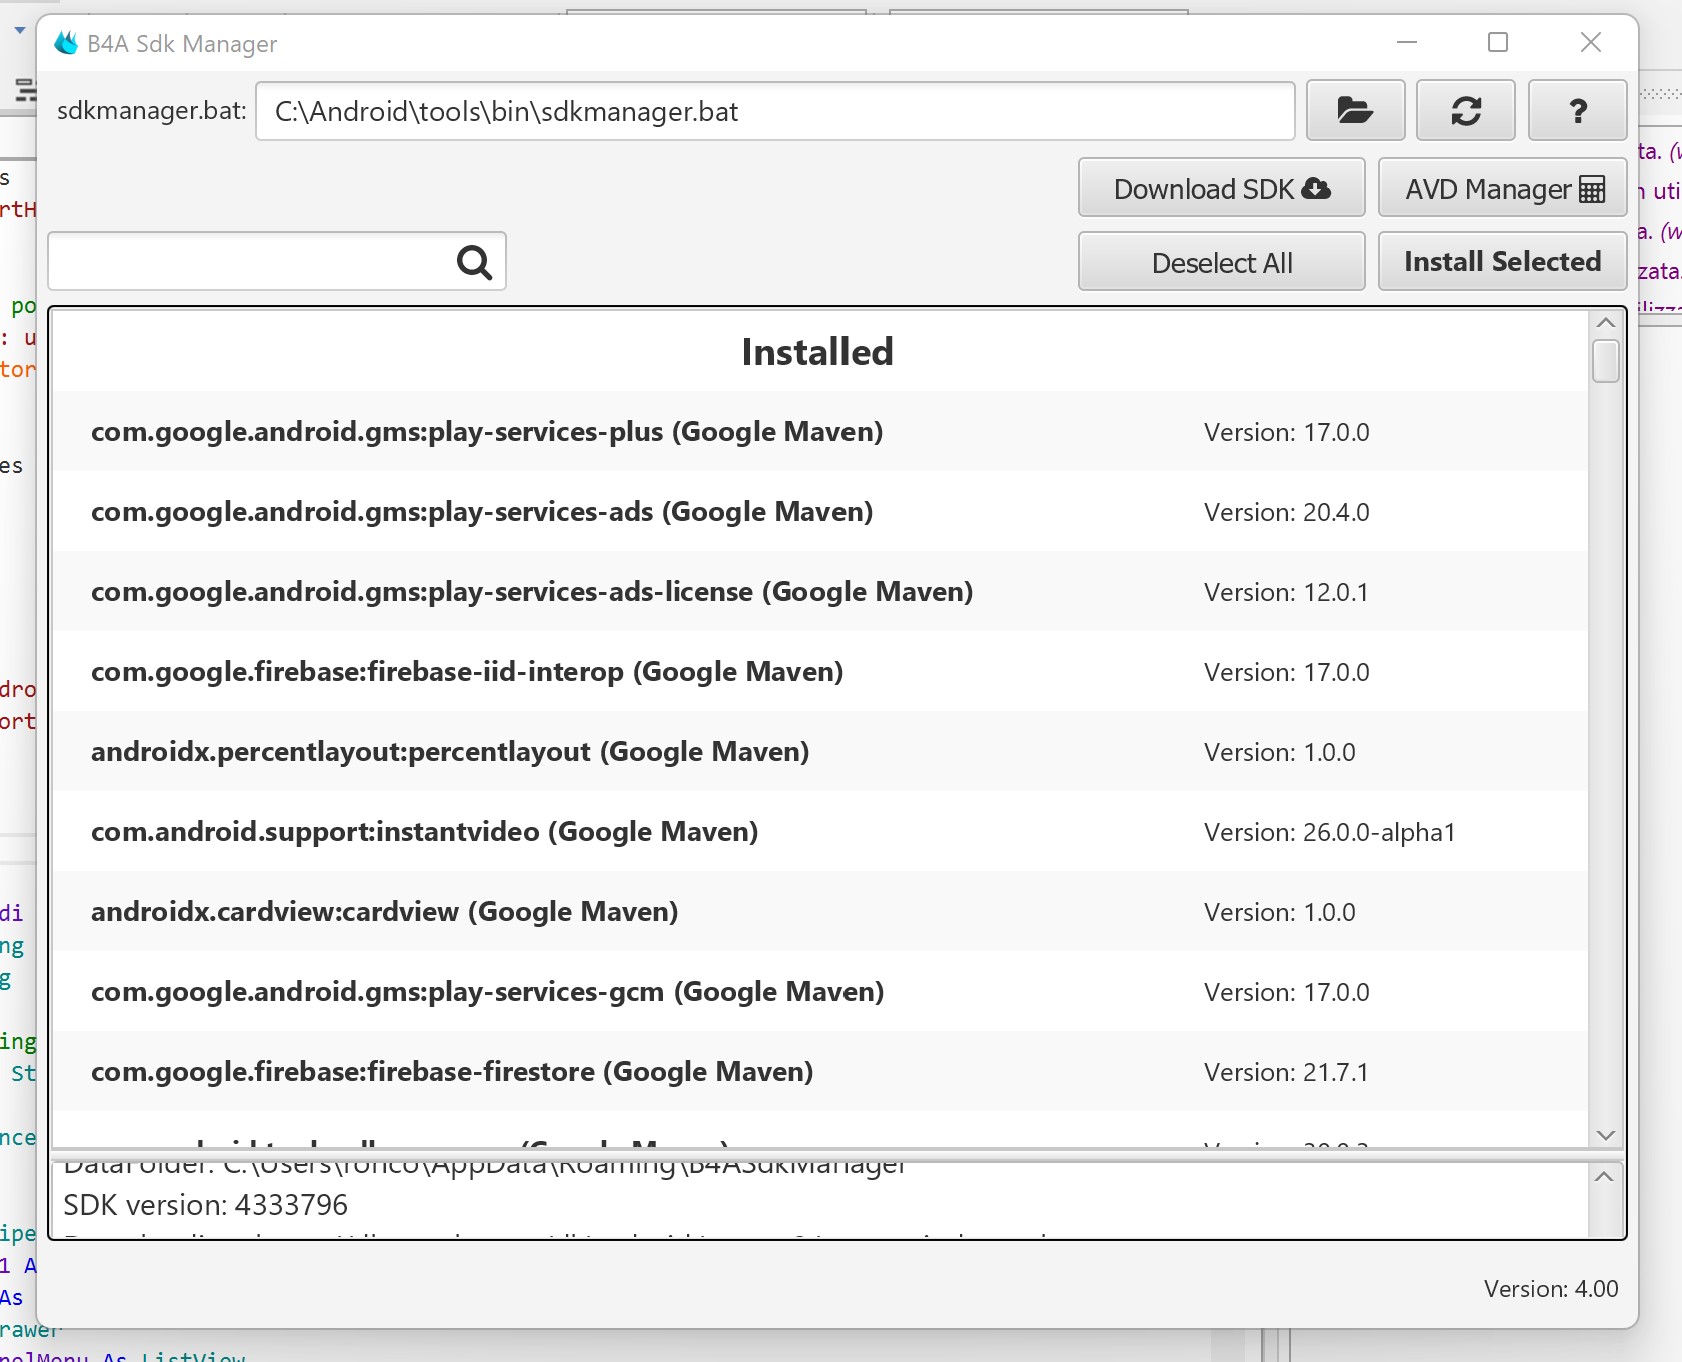Maximize the B4A Sdk Manager window
The width and height of the screenshot is (1682, 1362).
1498,42
